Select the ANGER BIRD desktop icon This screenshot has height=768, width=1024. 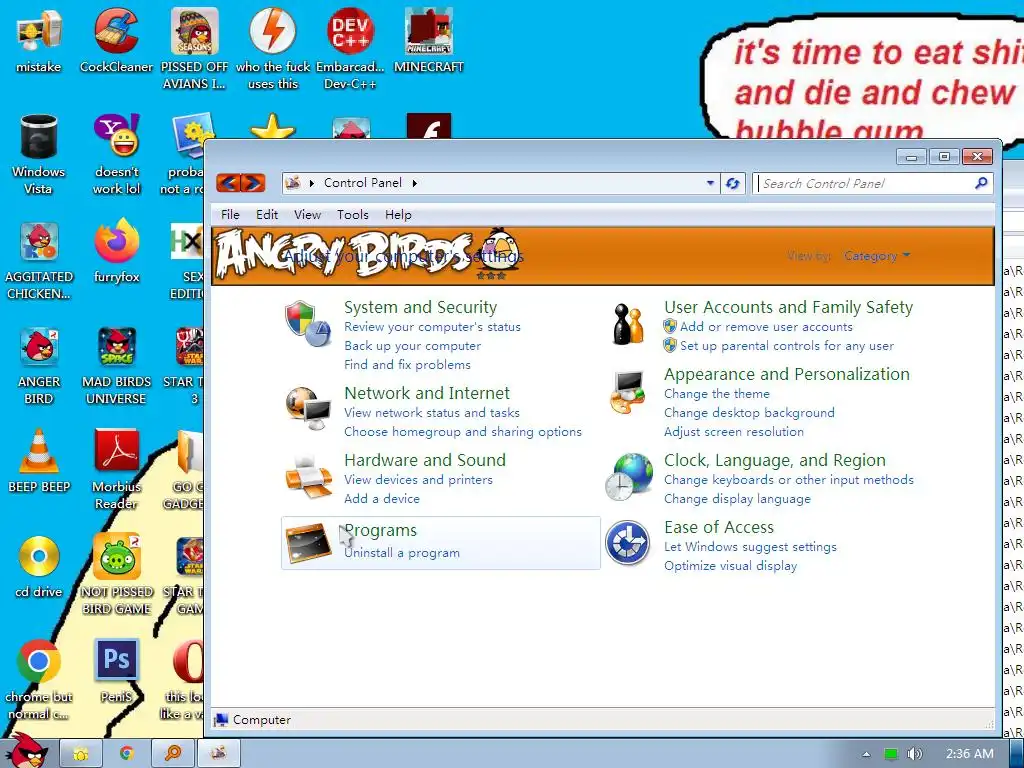tap(39, 346)
